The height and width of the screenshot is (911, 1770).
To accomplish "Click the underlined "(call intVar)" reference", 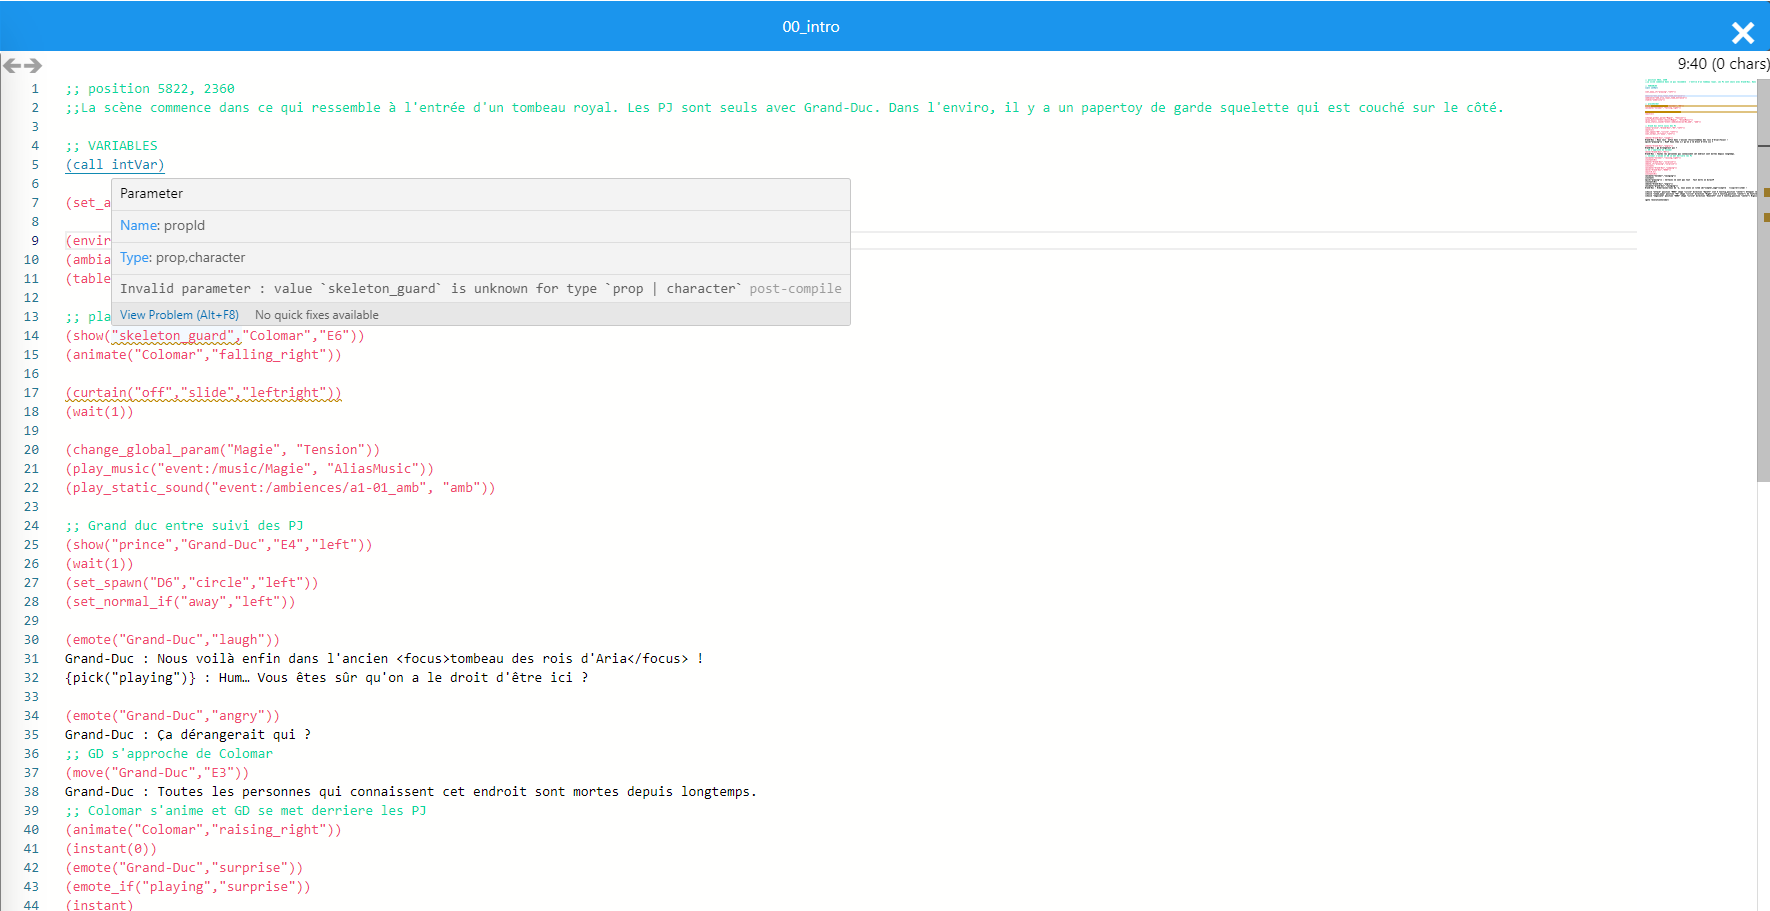I will pos(114,164).
